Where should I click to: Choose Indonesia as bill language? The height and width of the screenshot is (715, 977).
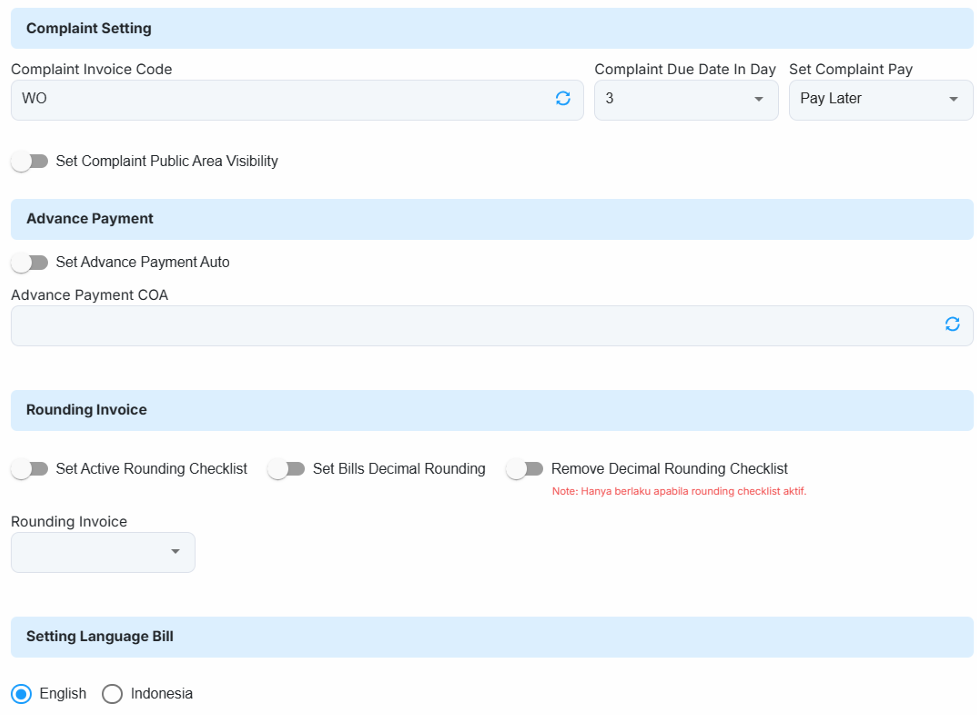tap(112, 693)
